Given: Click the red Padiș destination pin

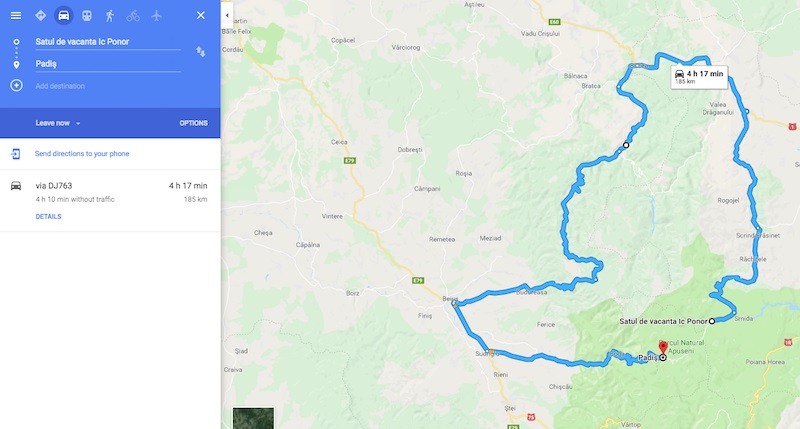Looking at the screenshot, I should click(663, 348).
